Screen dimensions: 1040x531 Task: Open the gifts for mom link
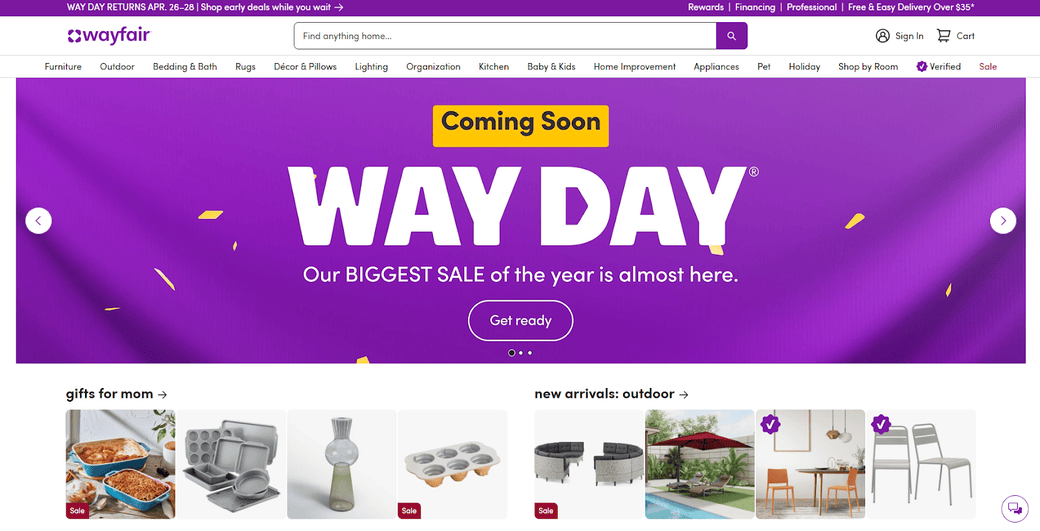tap(116, 394)
